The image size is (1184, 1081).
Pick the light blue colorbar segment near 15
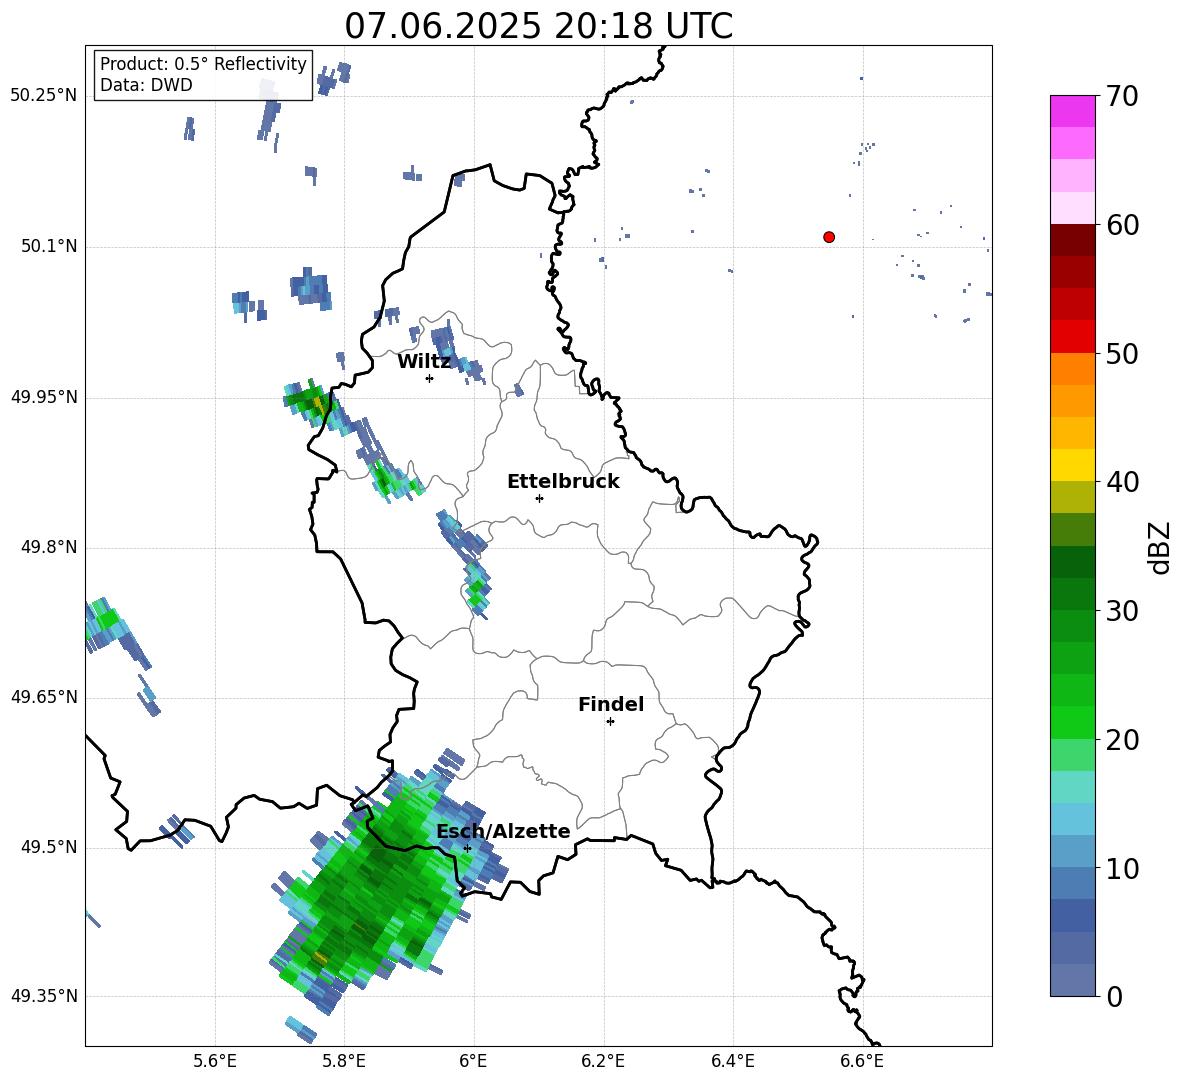pos(1072,819)
